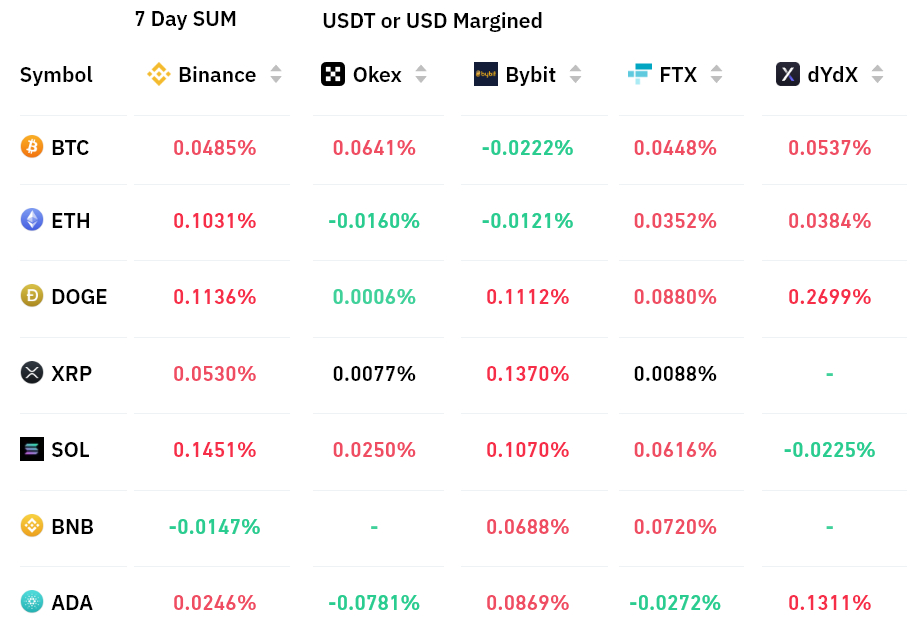Click the Bybit exchange logo icon

click(486, 74)
